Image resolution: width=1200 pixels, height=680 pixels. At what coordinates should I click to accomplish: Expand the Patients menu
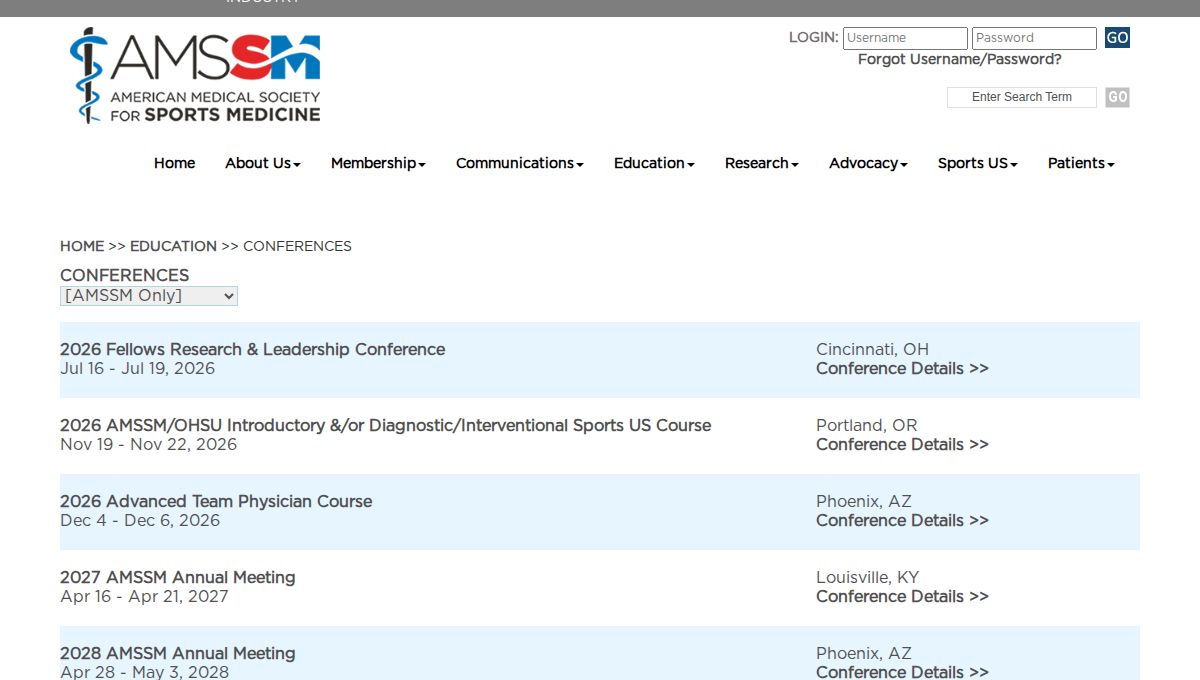1081,163
